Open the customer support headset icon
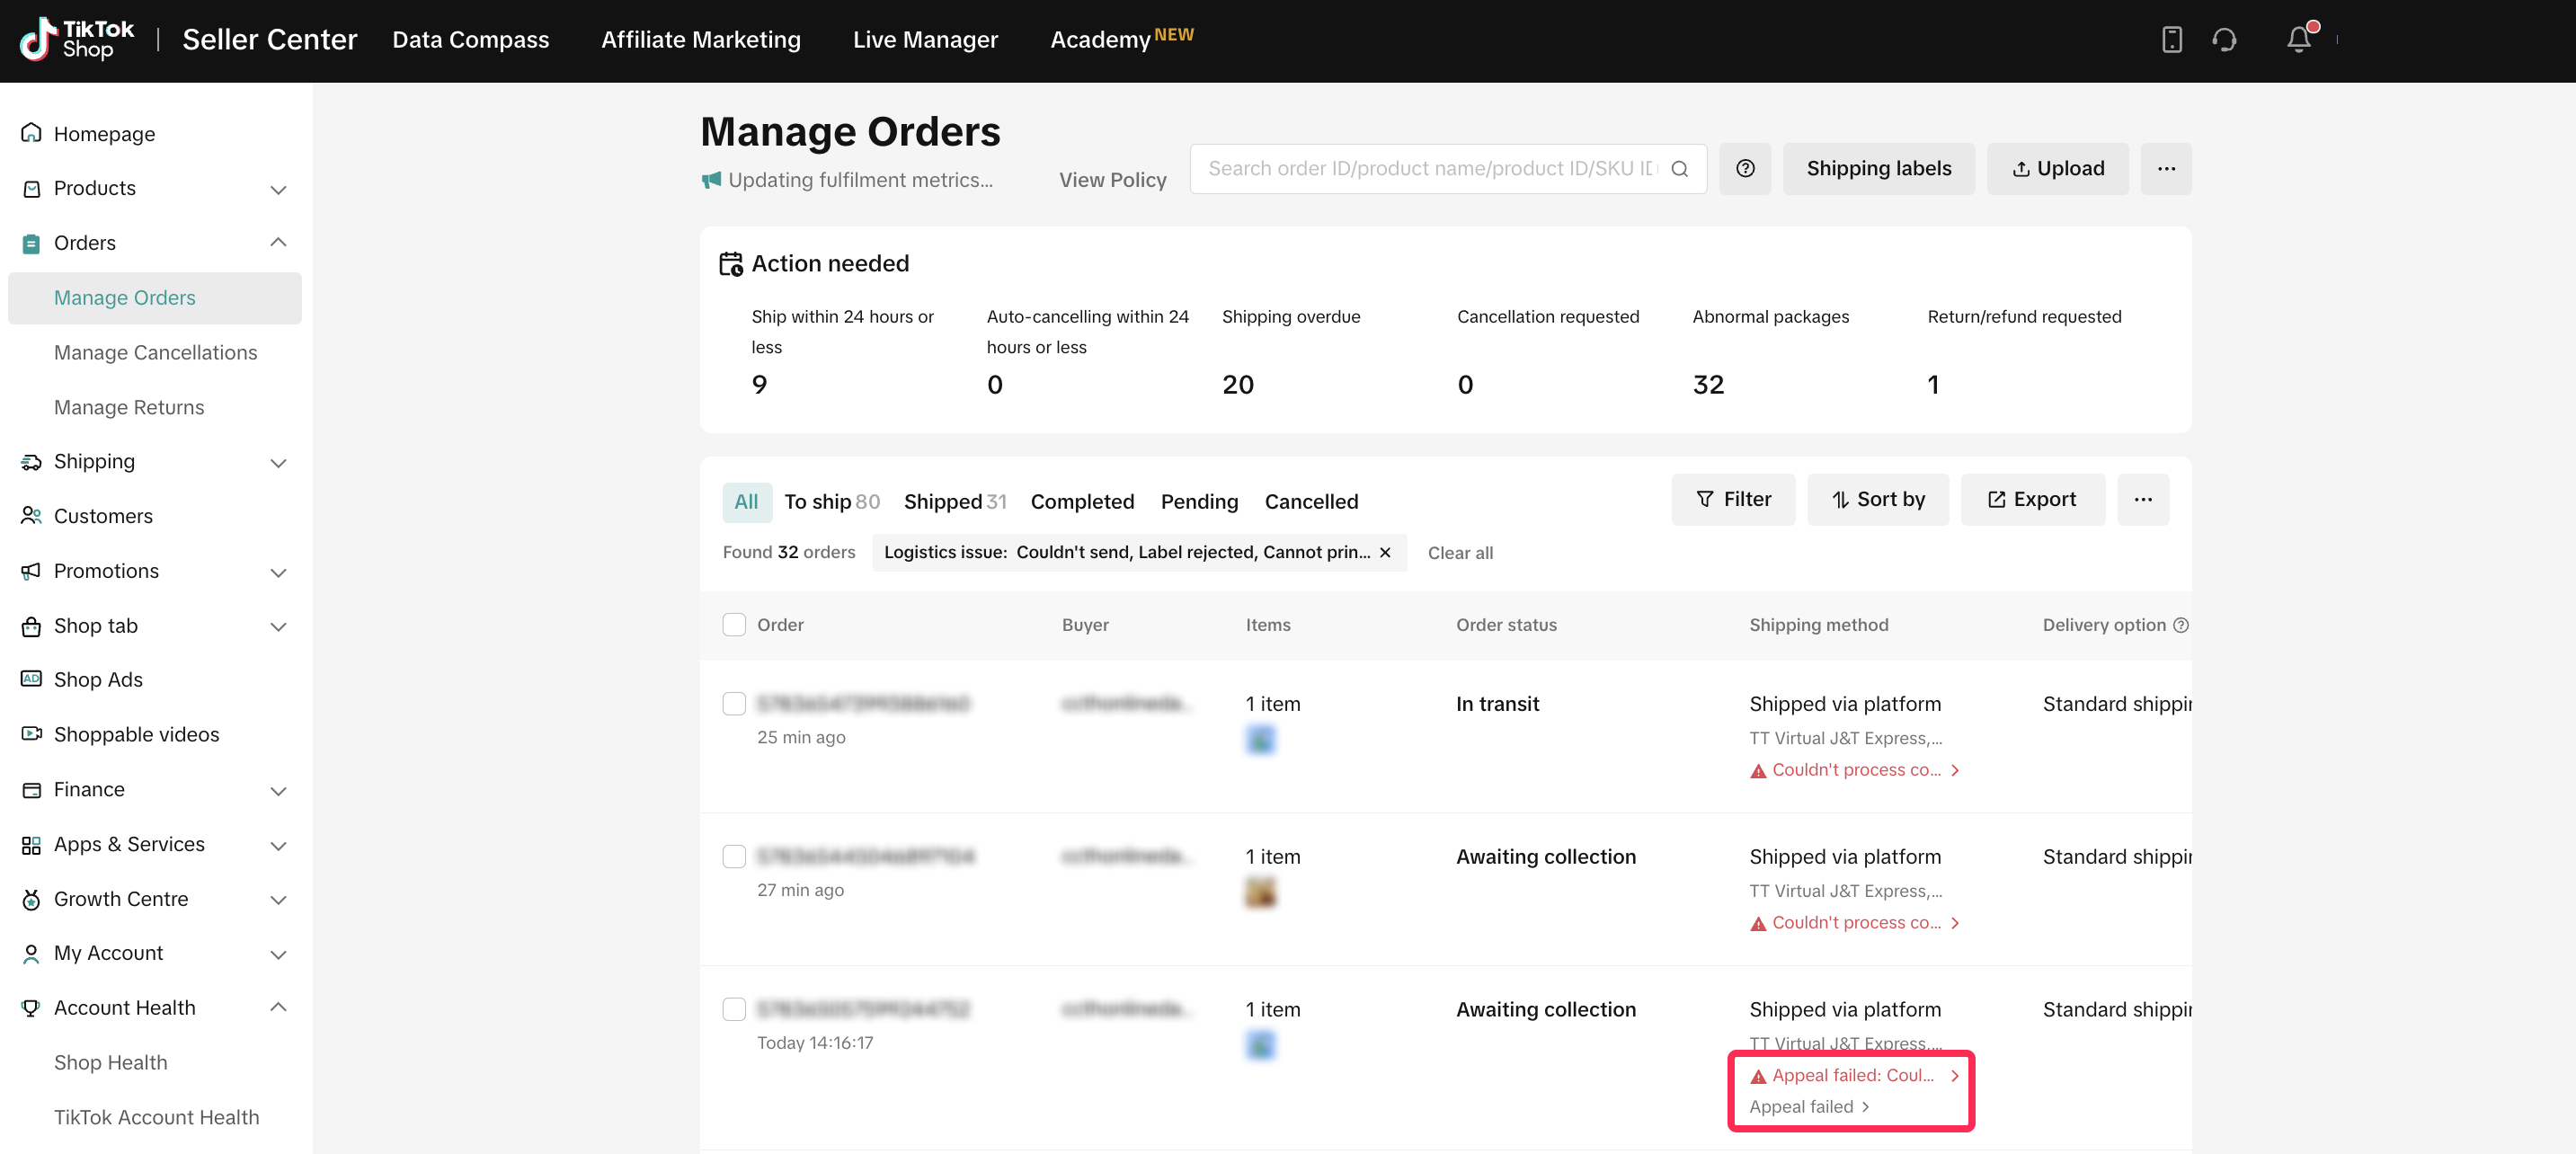2576x1154 pixels. [x=2224, y=39]
